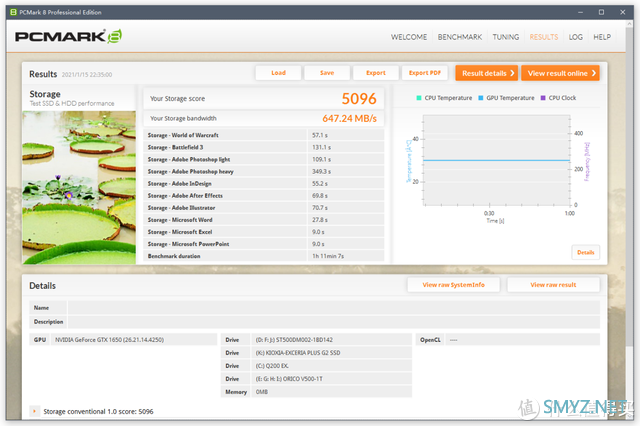
Task: Click the results date 2021/1/15 text
Action: pos(87,75)
